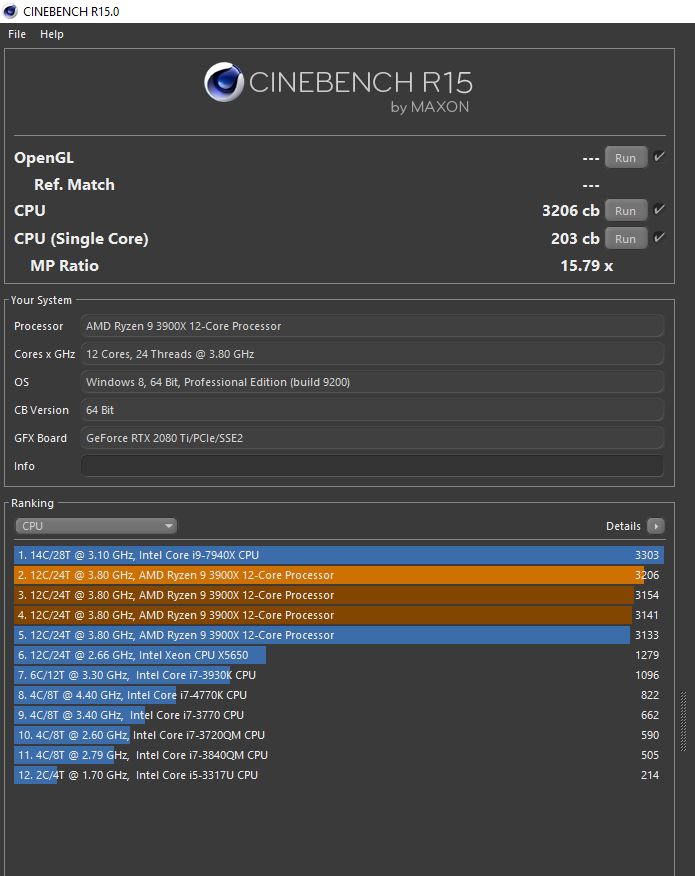Screen dimensions: 695x876
Task: Toggle the CPU test checkbox
Action: [x=659, y=210]
